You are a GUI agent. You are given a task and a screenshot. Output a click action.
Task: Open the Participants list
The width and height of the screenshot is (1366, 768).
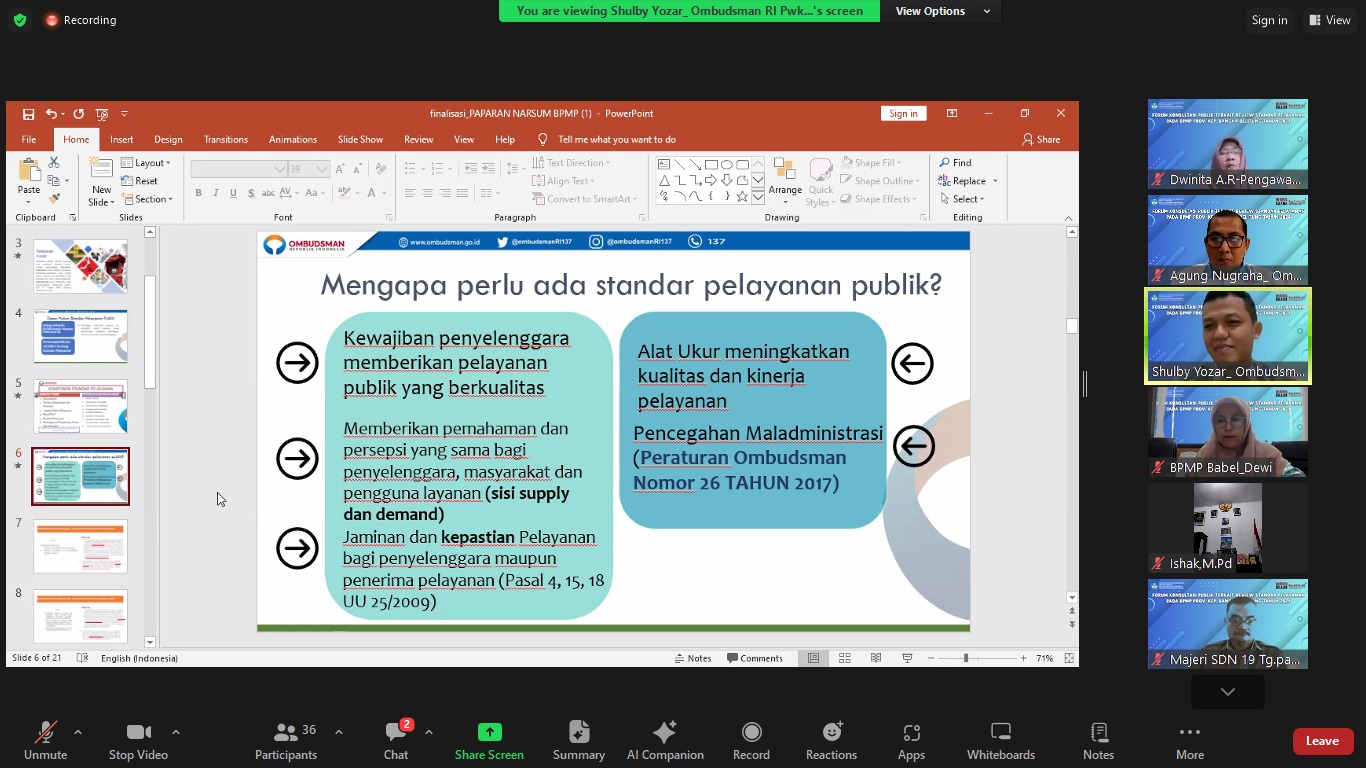point(286,741)
